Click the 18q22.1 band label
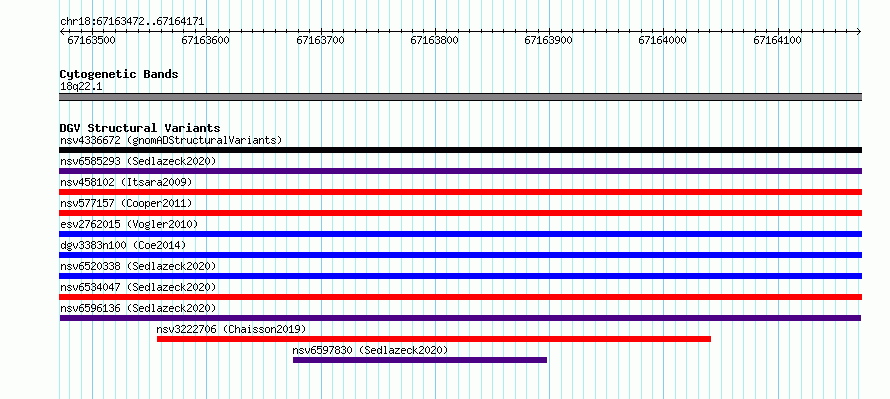The image size is (890, 399). [81, 87]
